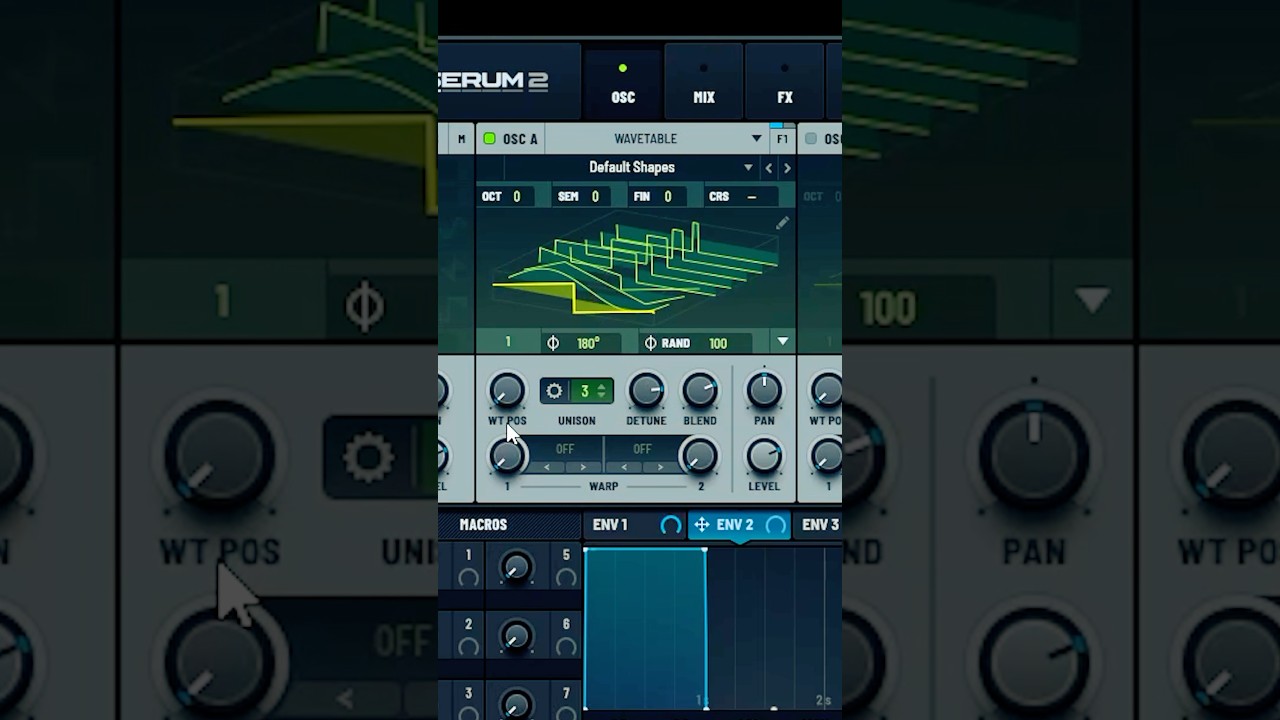Click the OSC A WT POS knob
The height and width of the screenshot is (720, 1280).
point(507,391)
